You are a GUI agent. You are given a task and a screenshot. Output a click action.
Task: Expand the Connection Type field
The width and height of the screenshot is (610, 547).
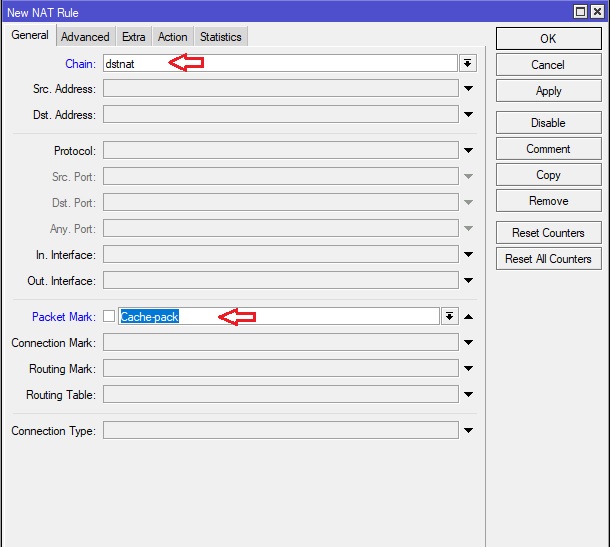click(468, 430)
